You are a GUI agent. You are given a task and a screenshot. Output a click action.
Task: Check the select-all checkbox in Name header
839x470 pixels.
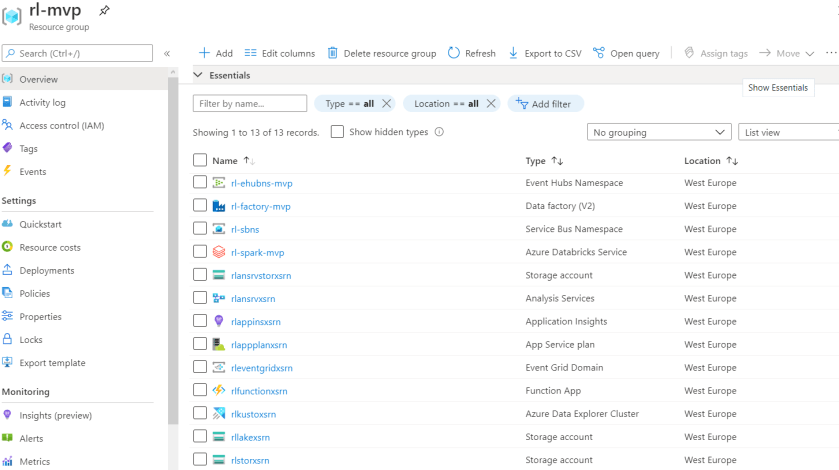pyautogui.click(x=200, y=161)
